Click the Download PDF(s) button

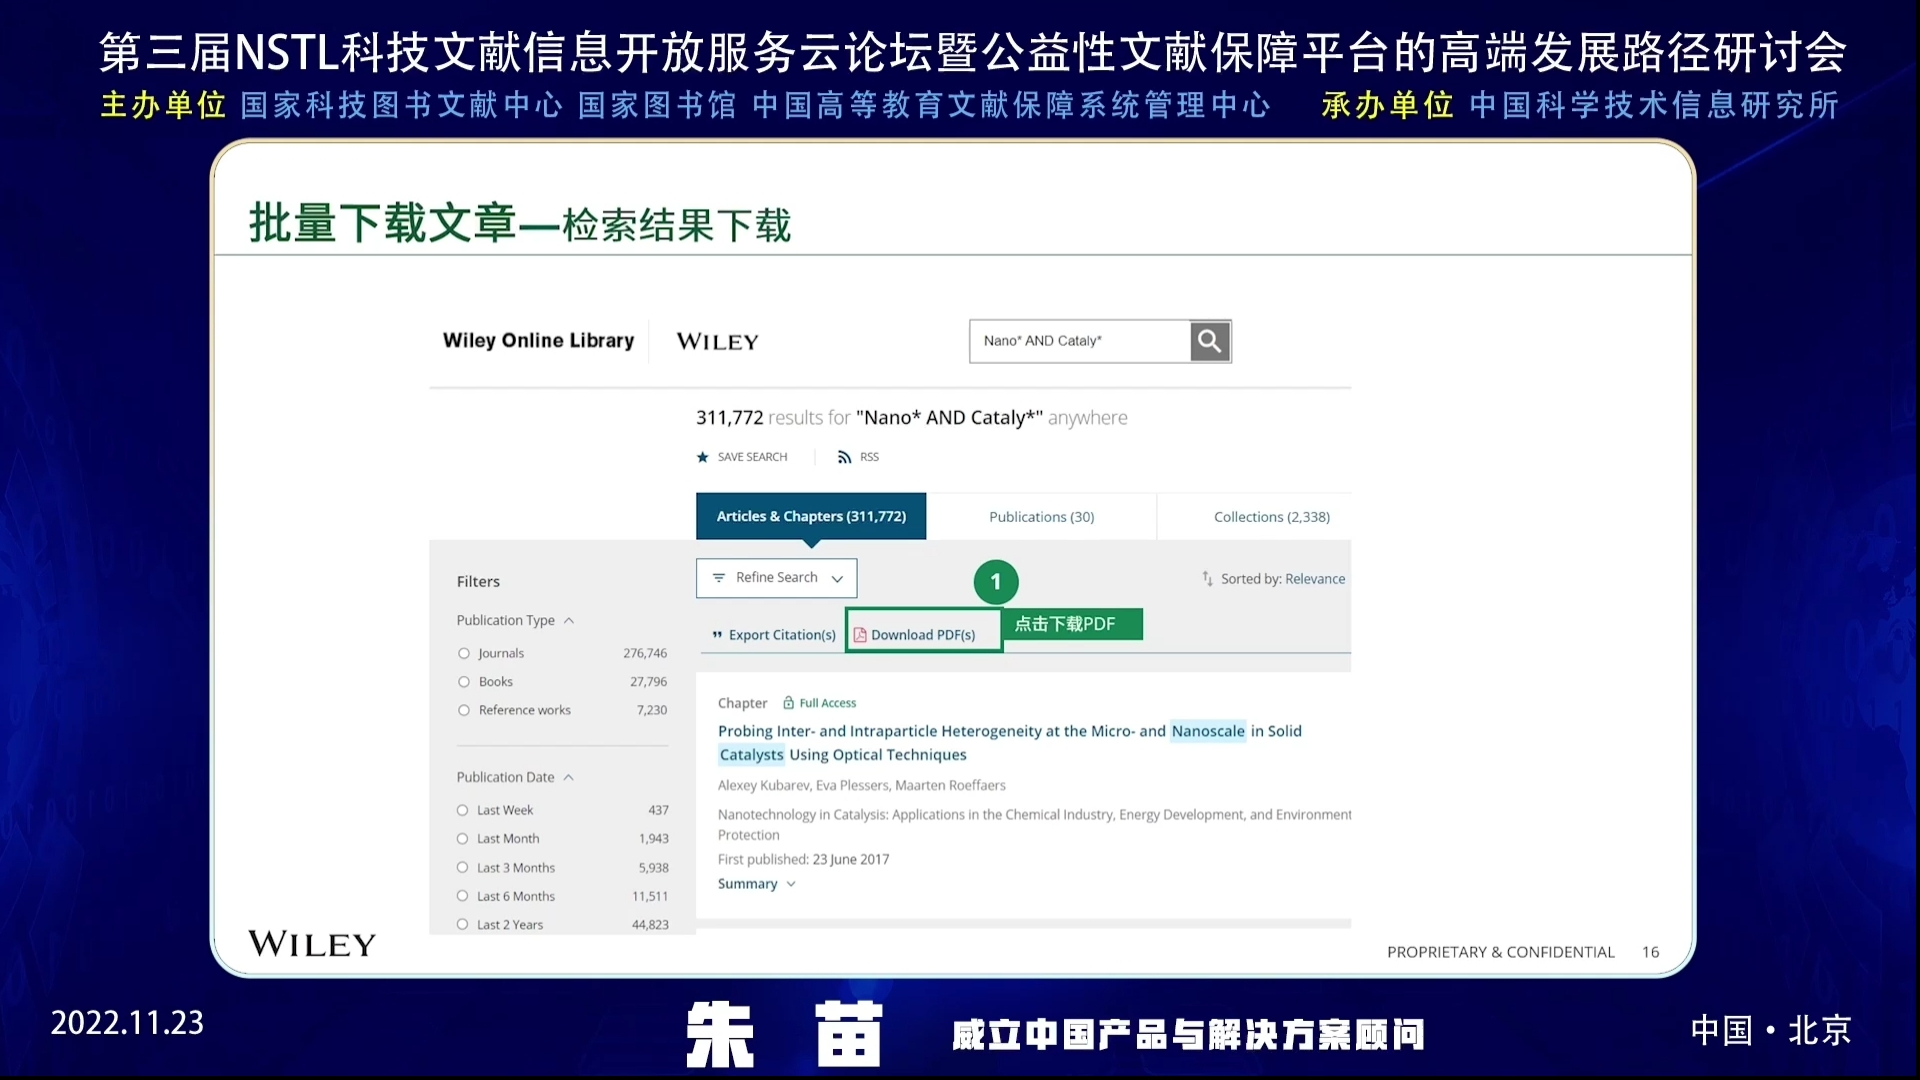(923, 631)
